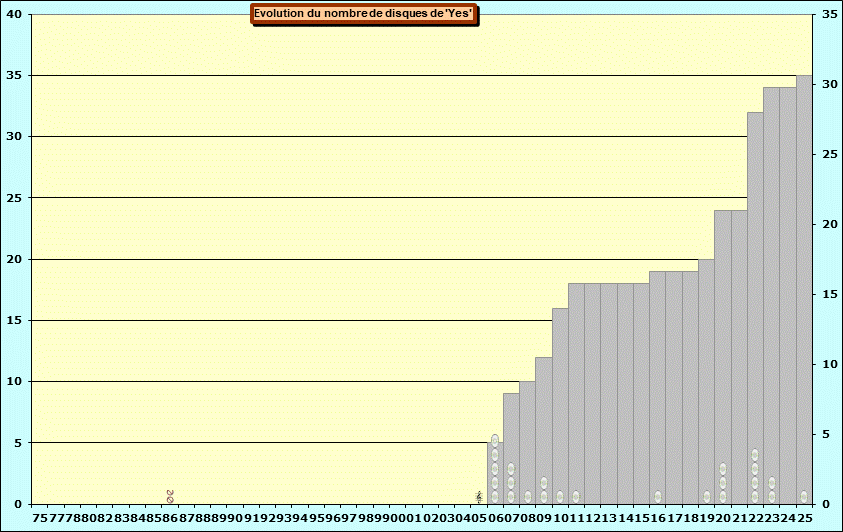Click the disc icon in the 25 bar
The height and width of the screenshot is (532, 843).
point(804,497)
